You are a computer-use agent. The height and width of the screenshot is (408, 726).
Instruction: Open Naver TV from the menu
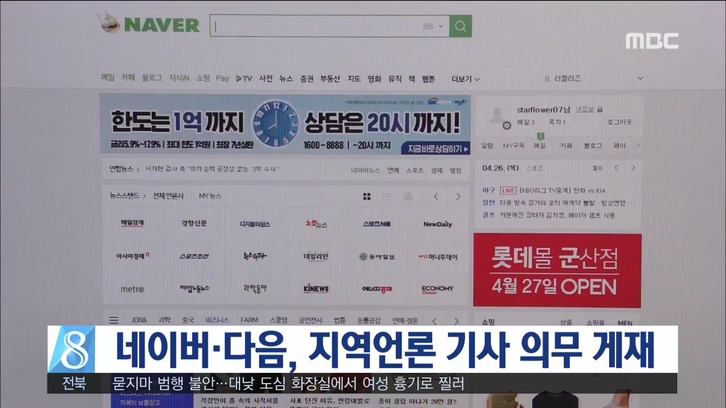click(244, 78)
